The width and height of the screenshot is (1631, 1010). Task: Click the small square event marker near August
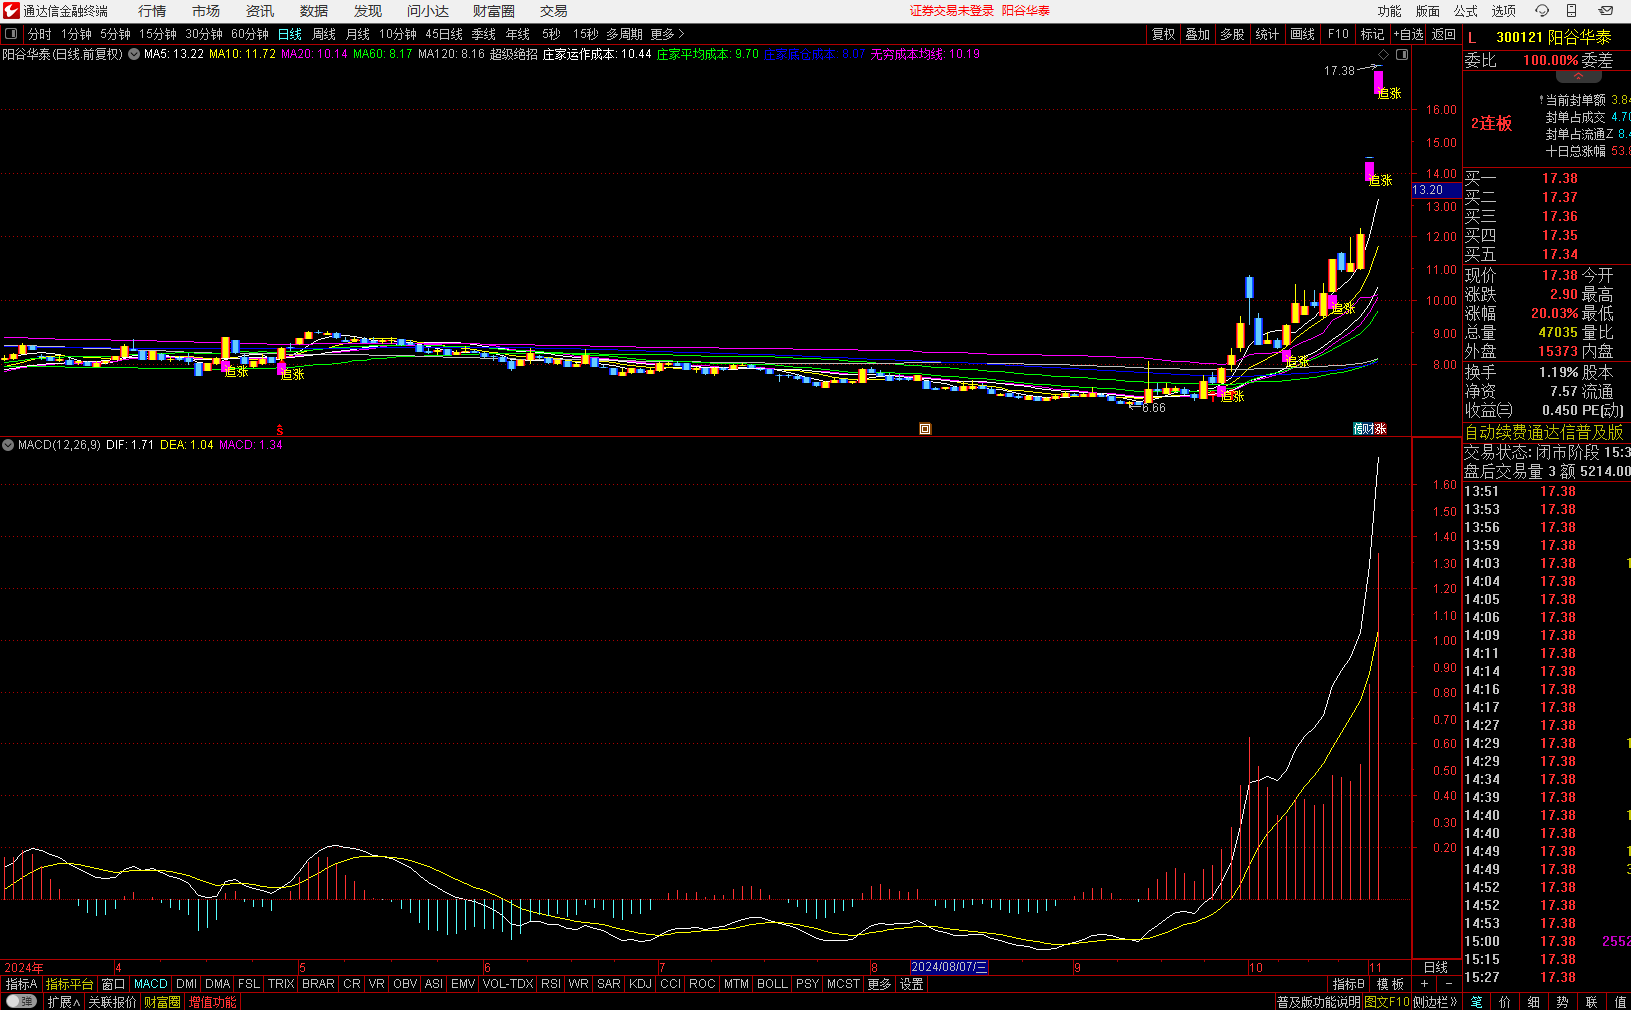coord(925,429)
